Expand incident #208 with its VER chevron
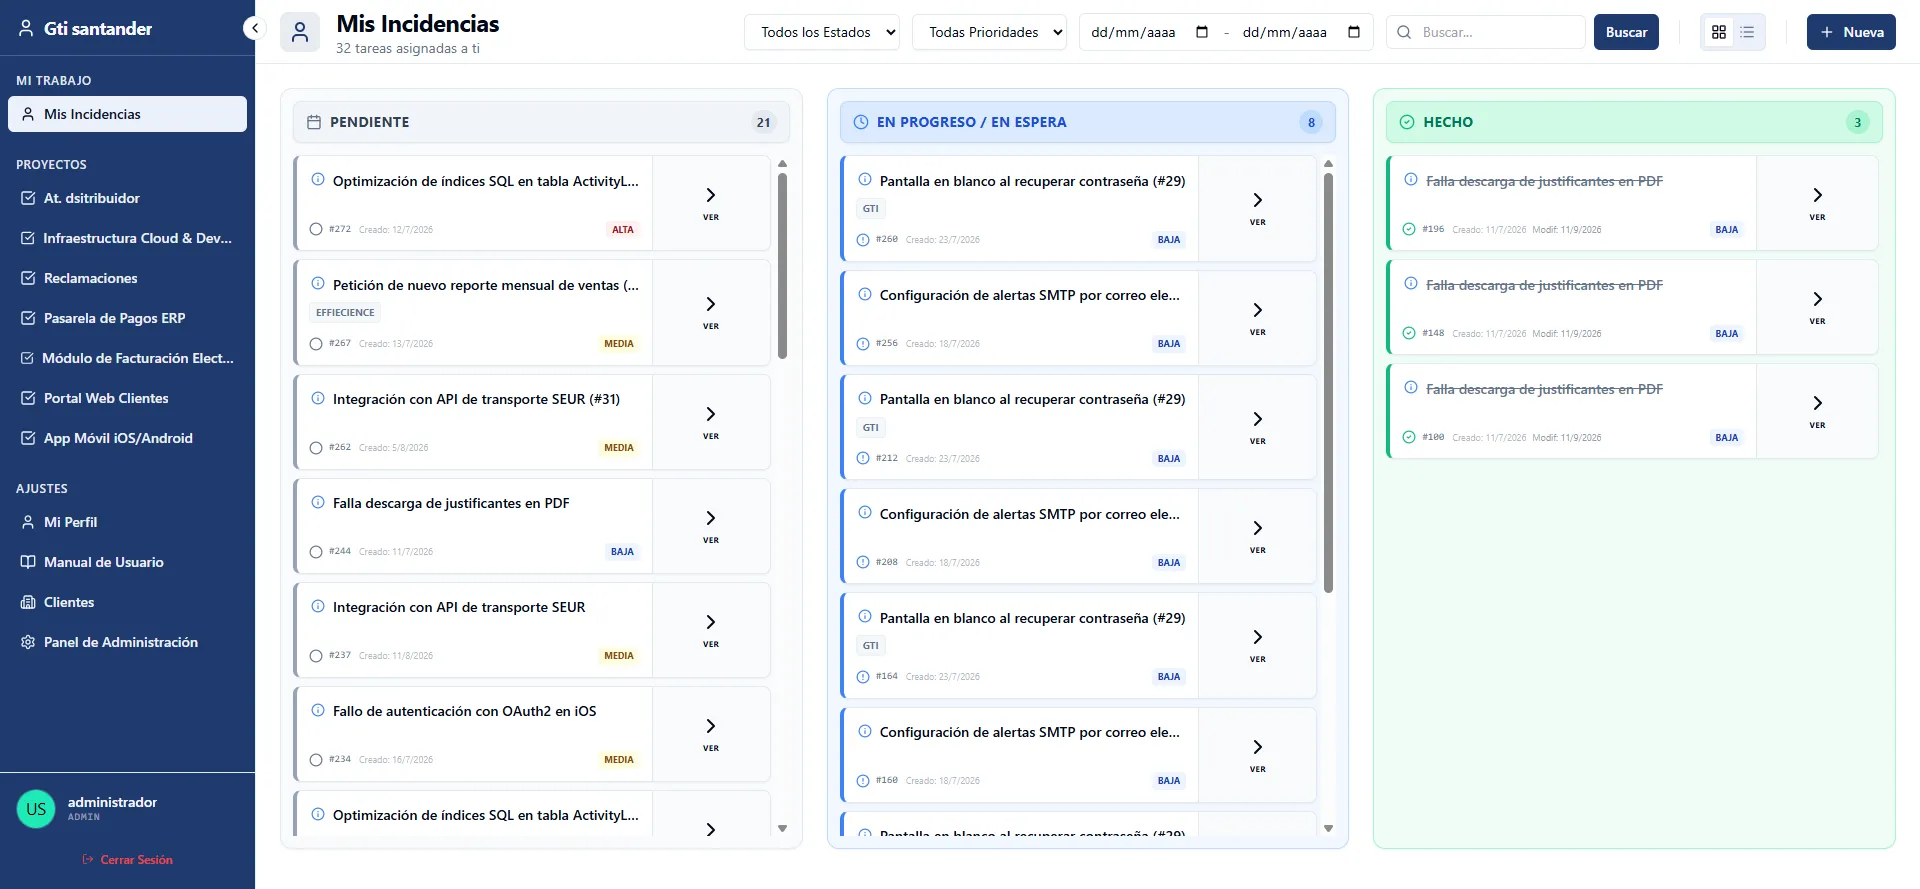The height and width of the screenshot is (889, 1920). click(1258, 536)
